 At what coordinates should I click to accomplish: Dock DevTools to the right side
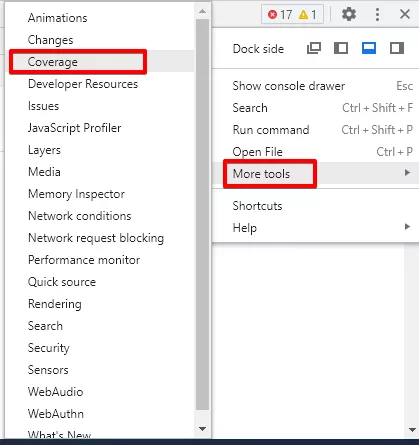coord(397,48)
